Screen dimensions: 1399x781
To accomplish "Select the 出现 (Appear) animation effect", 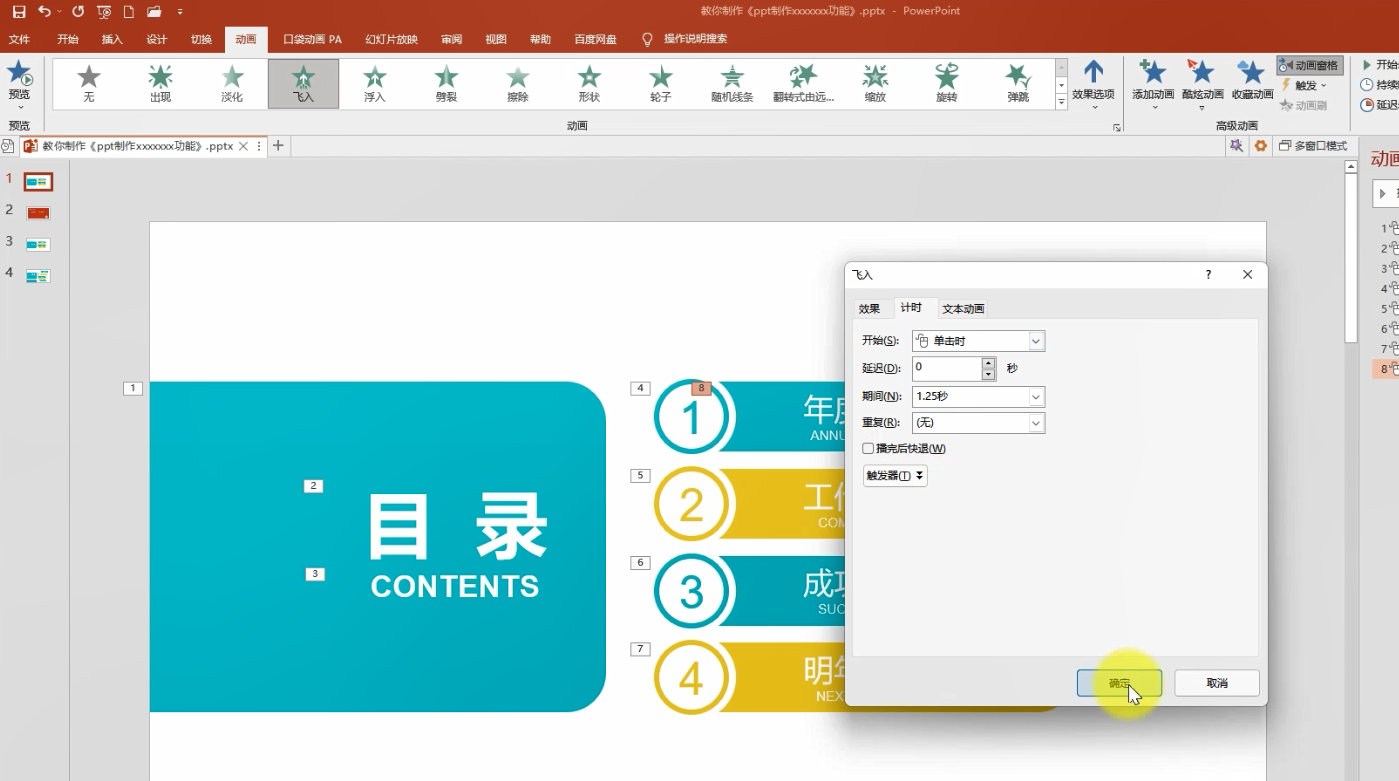I will pyautogui.click(x=160, y=84).
